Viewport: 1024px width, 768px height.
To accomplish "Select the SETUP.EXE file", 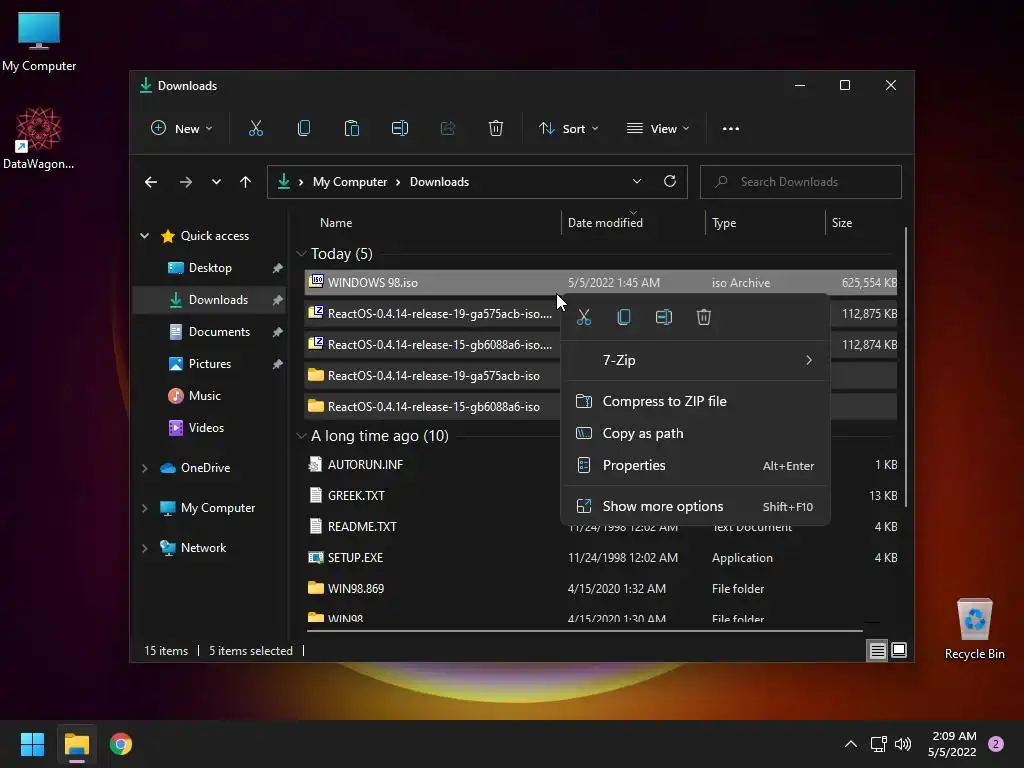I will [x=600, y=558].
